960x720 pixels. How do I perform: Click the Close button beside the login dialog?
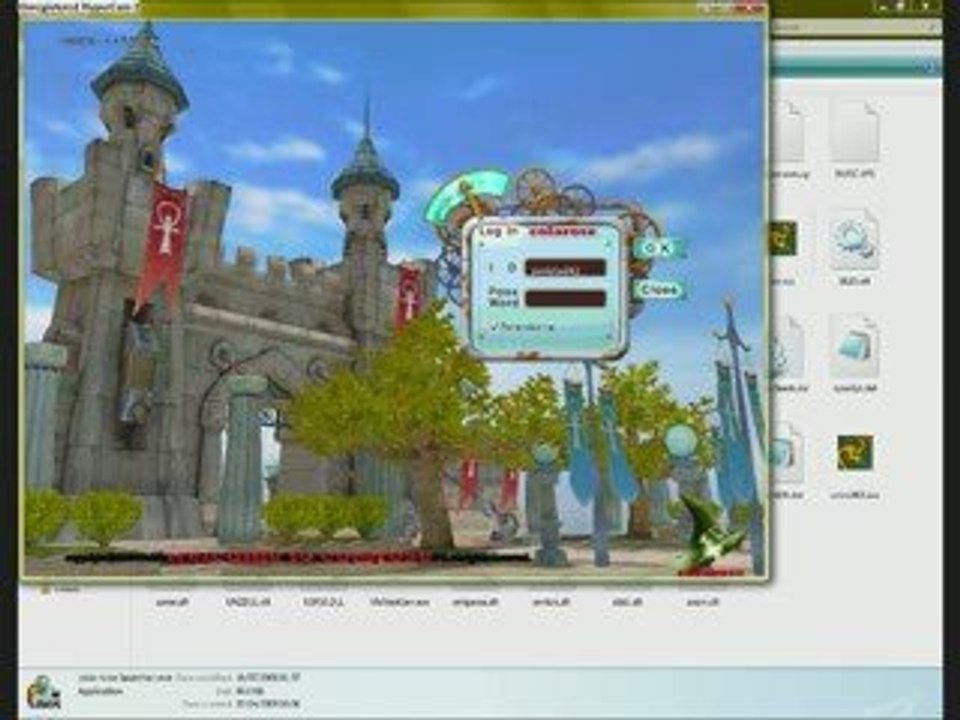[x=659, y=289]
